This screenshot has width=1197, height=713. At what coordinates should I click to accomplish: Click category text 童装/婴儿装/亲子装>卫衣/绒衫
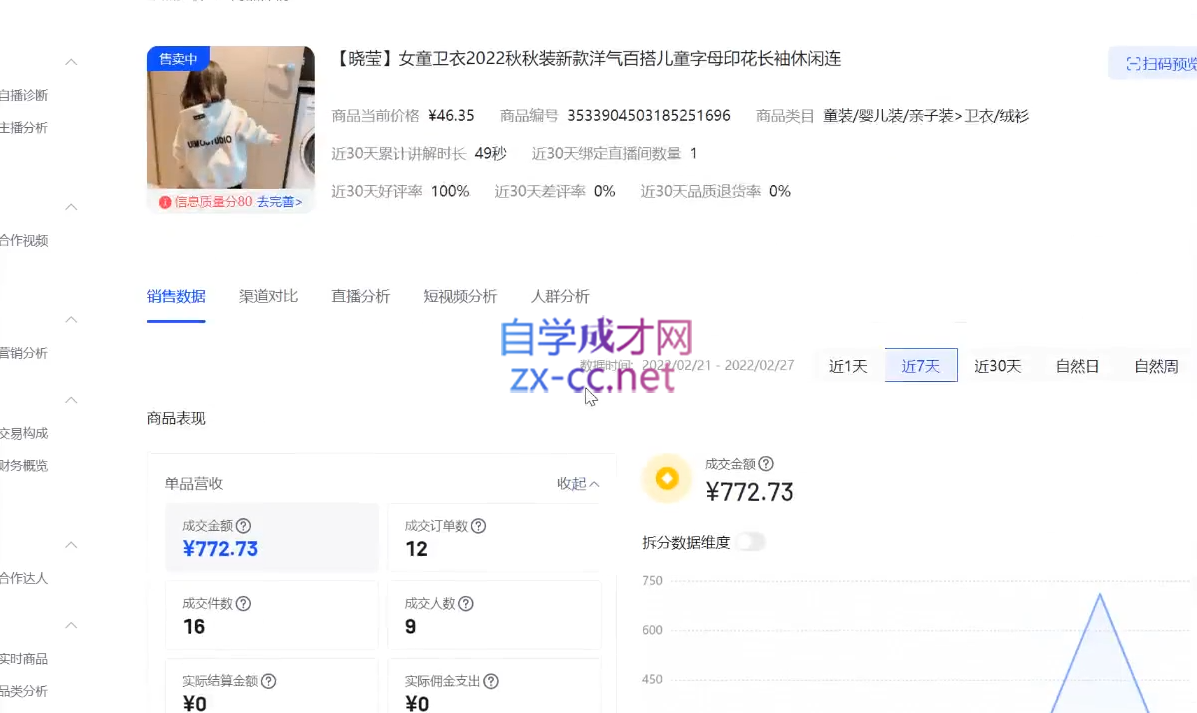[x=925, y=115]
